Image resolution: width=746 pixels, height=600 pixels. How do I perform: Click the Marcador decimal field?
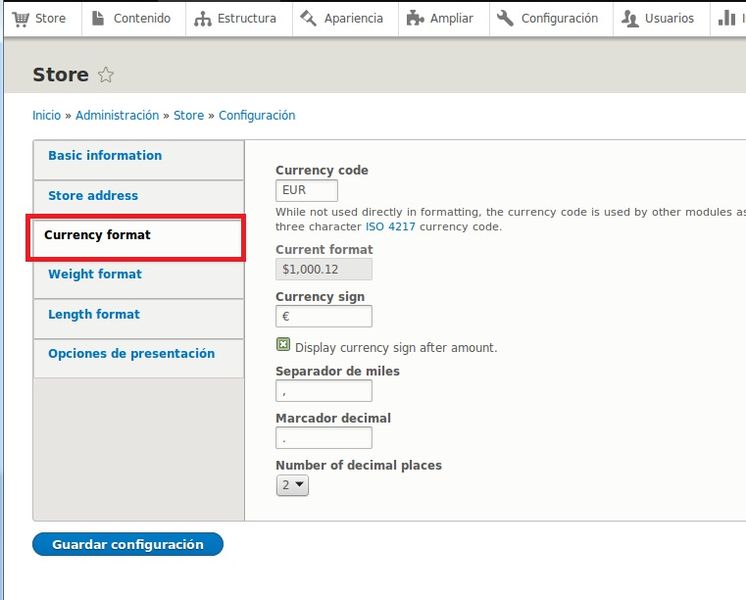point(324,438)
